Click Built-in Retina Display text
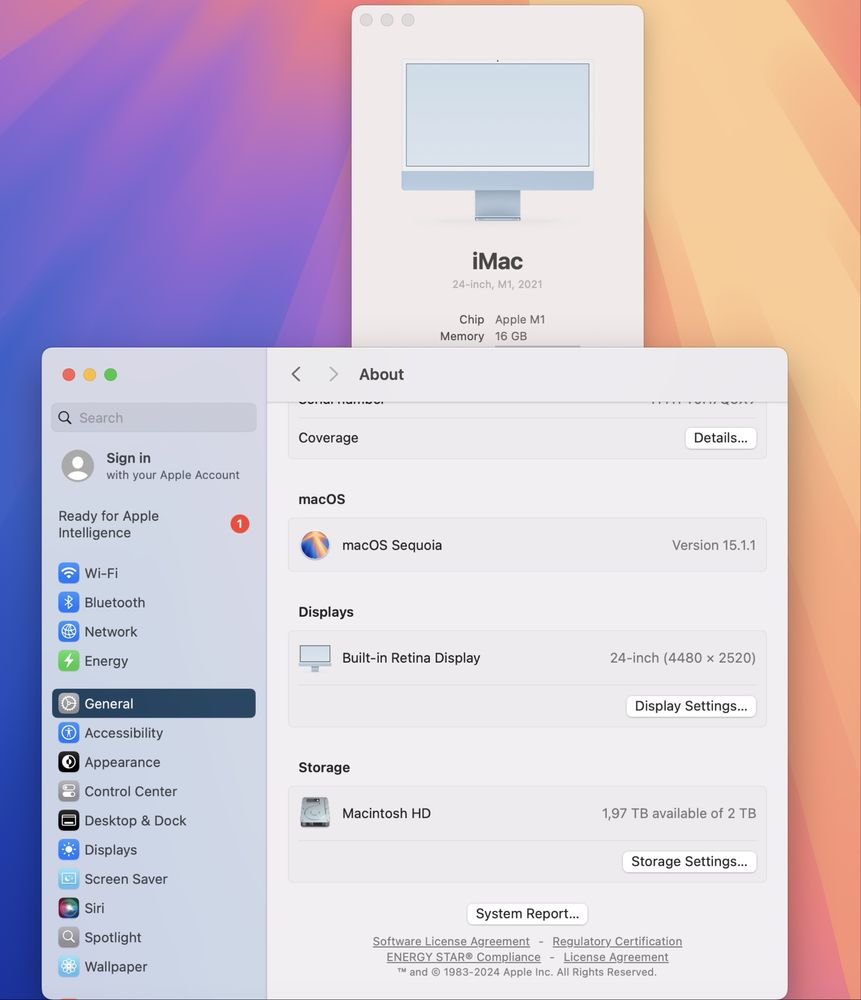This screenshot has height=1000, width=861. 411,658
